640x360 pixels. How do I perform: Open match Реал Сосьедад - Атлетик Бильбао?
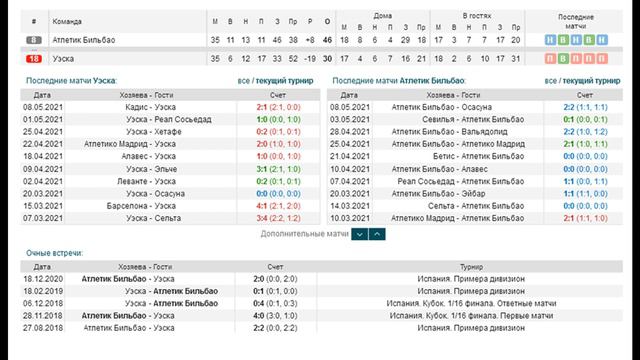coord(461,181)
